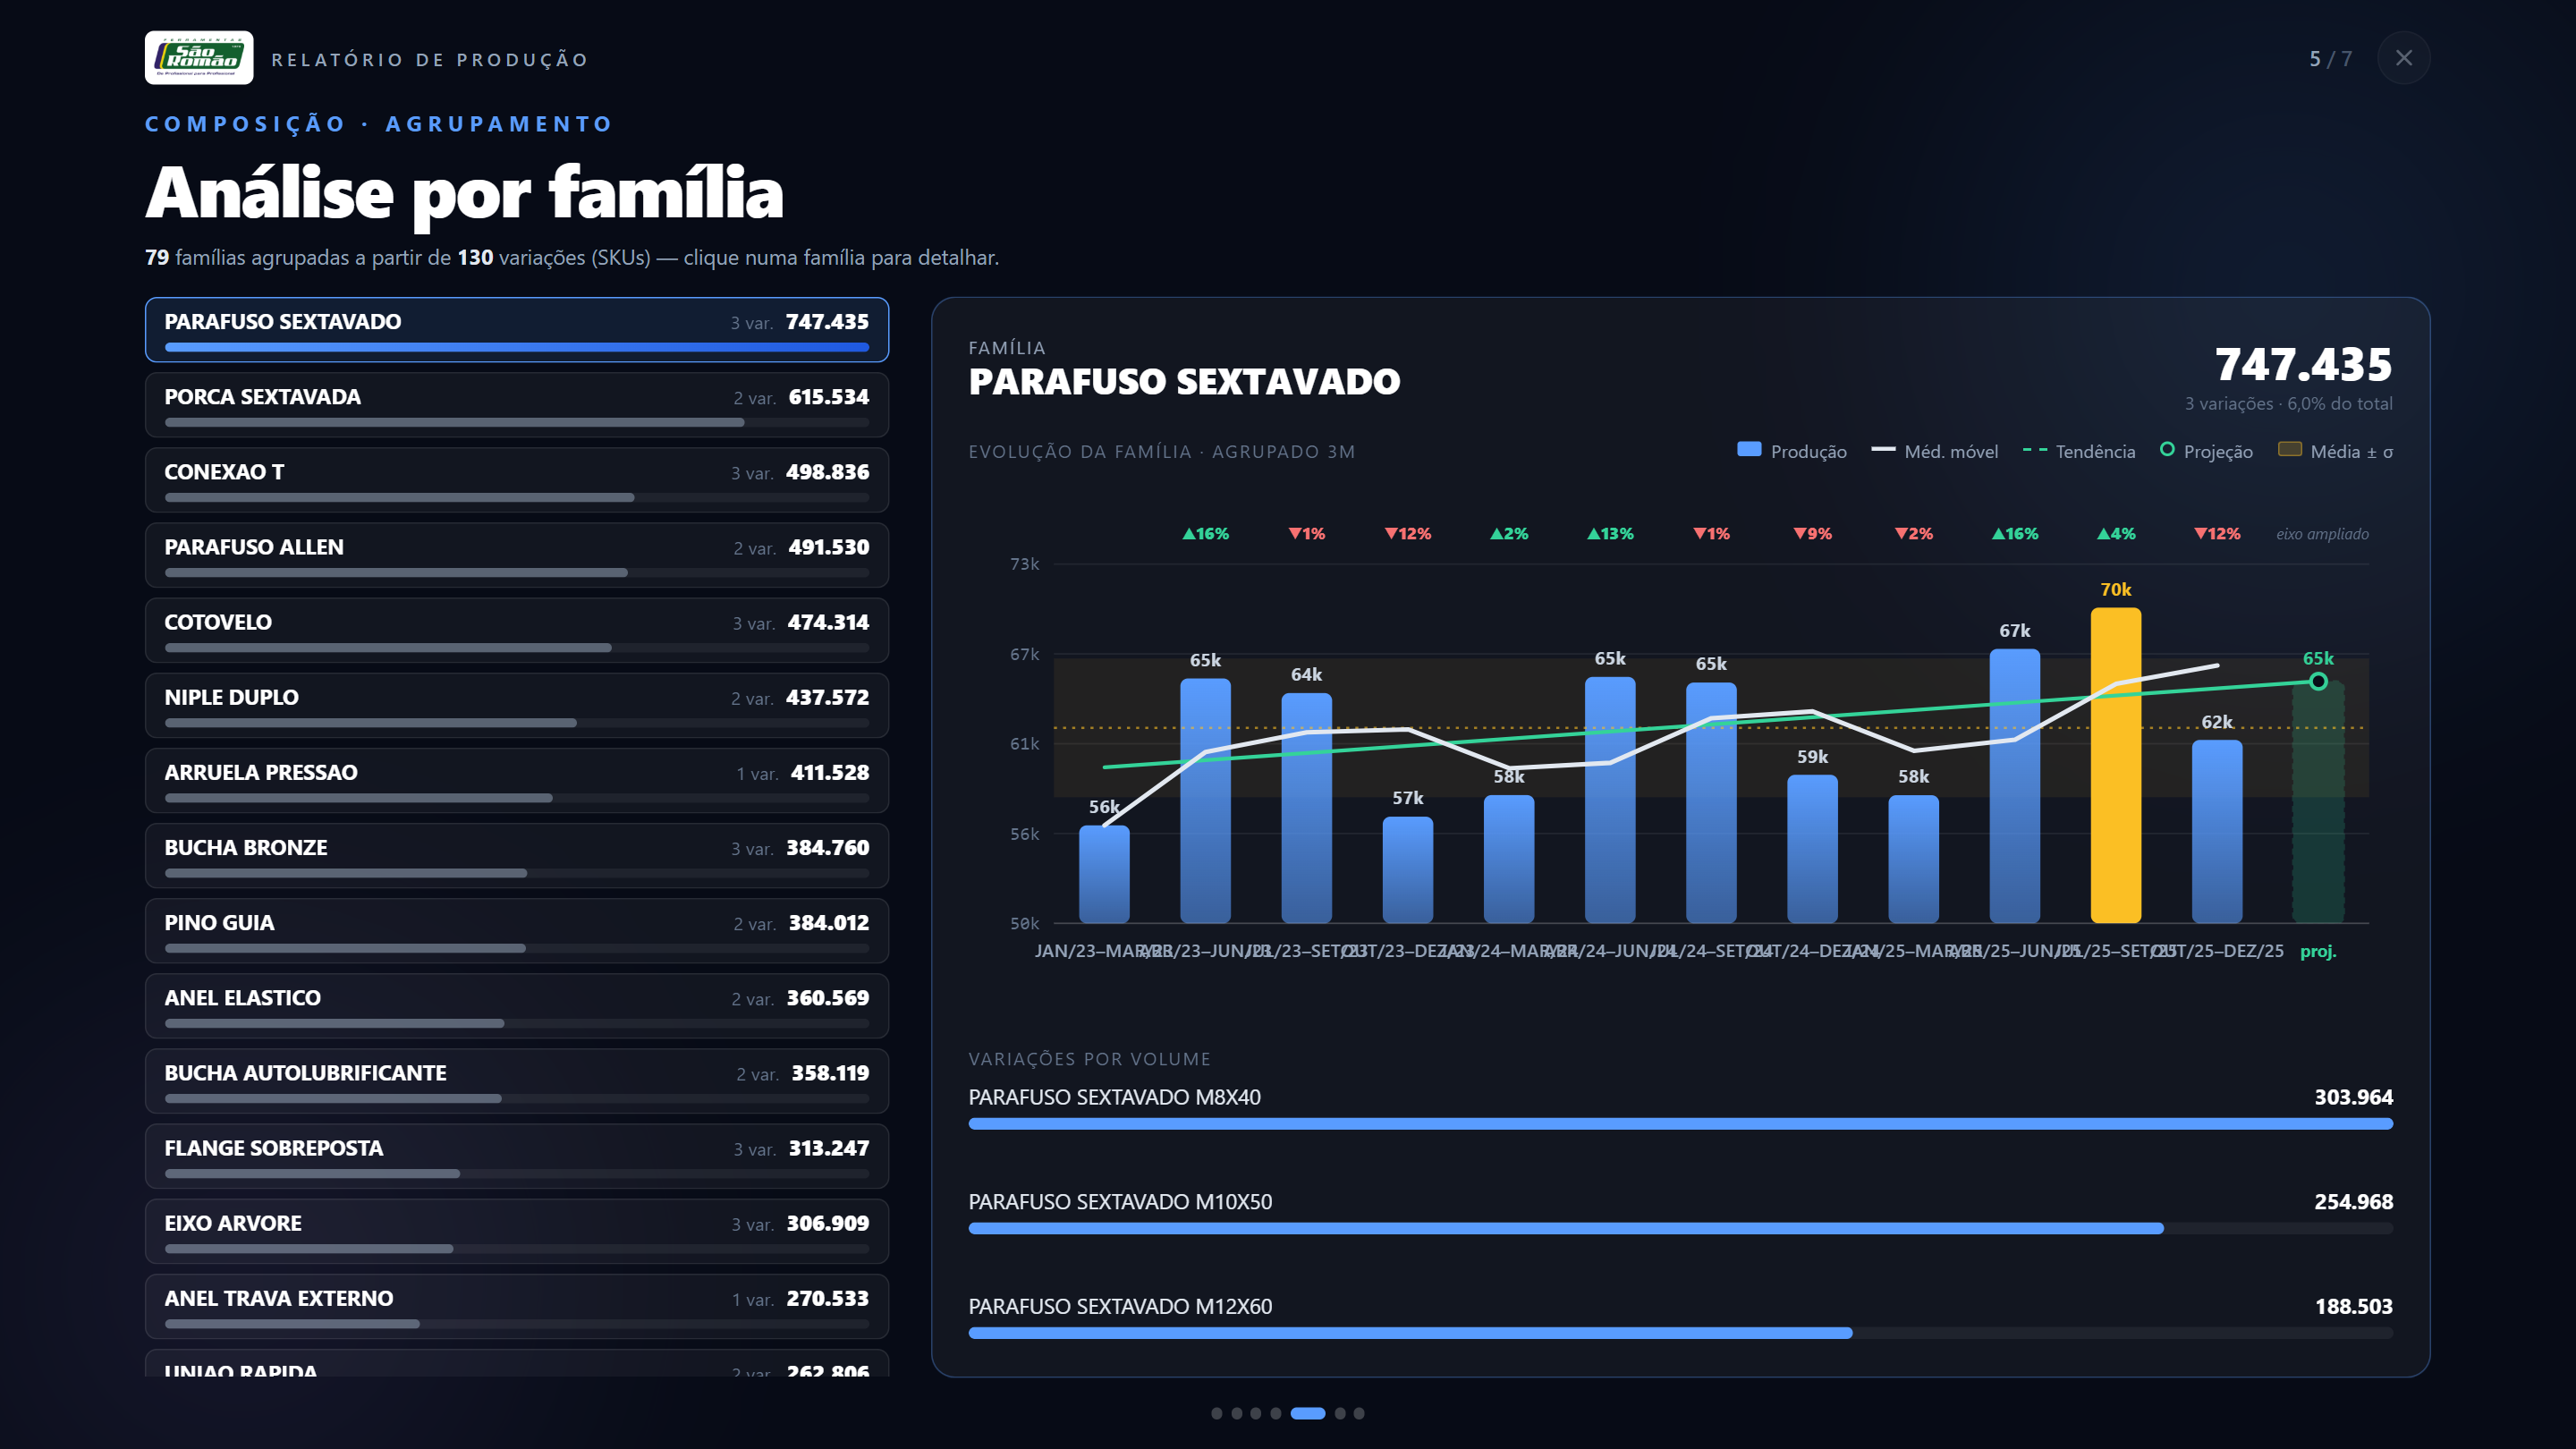Select the ANEL TRAVA EXTERNO family card

(x=517, y=1306)
